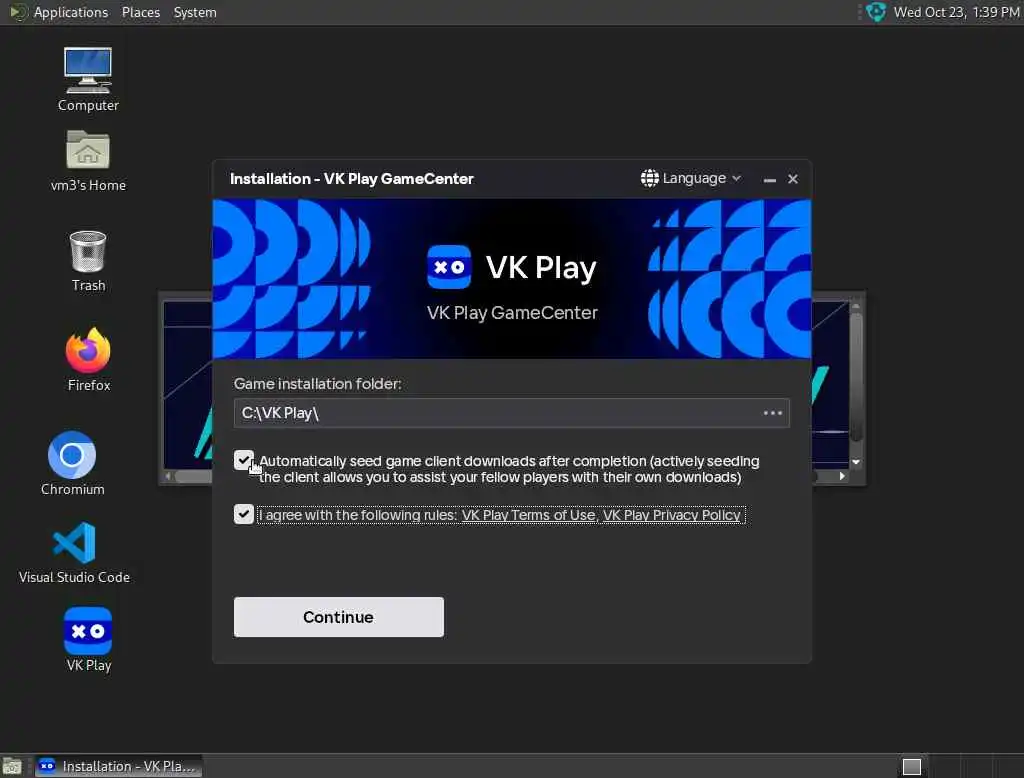1024x778 pixels.
Task: Click the date and time clock
Action: click(957, 12)
